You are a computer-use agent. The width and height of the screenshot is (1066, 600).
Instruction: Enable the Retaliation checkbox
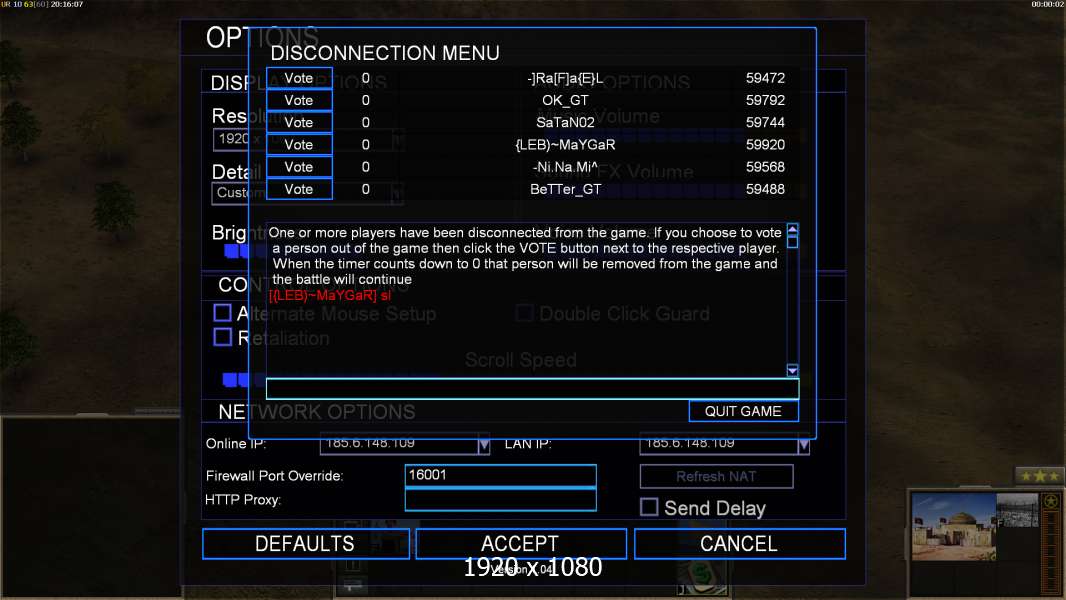click(222, 337)
